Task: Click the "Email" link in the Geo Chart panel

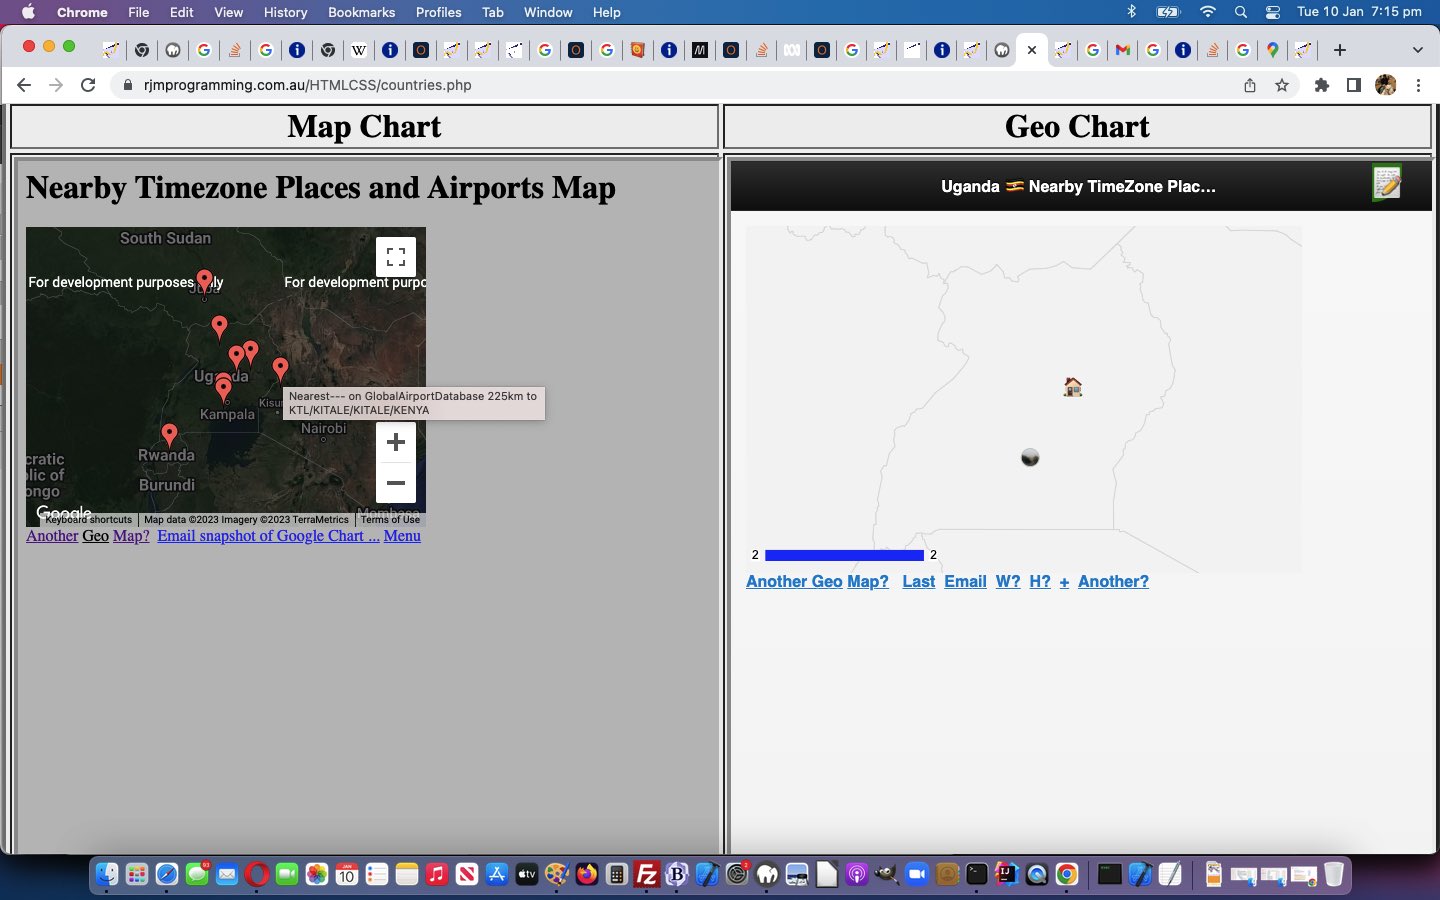Action: coord(965,582)
